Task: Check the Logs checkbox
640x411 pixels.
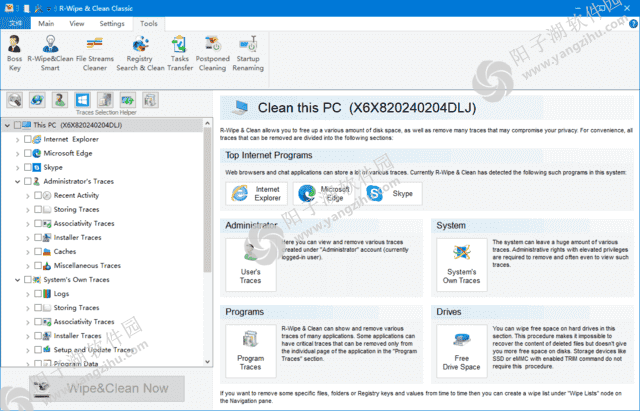Action: click(38, 293)
